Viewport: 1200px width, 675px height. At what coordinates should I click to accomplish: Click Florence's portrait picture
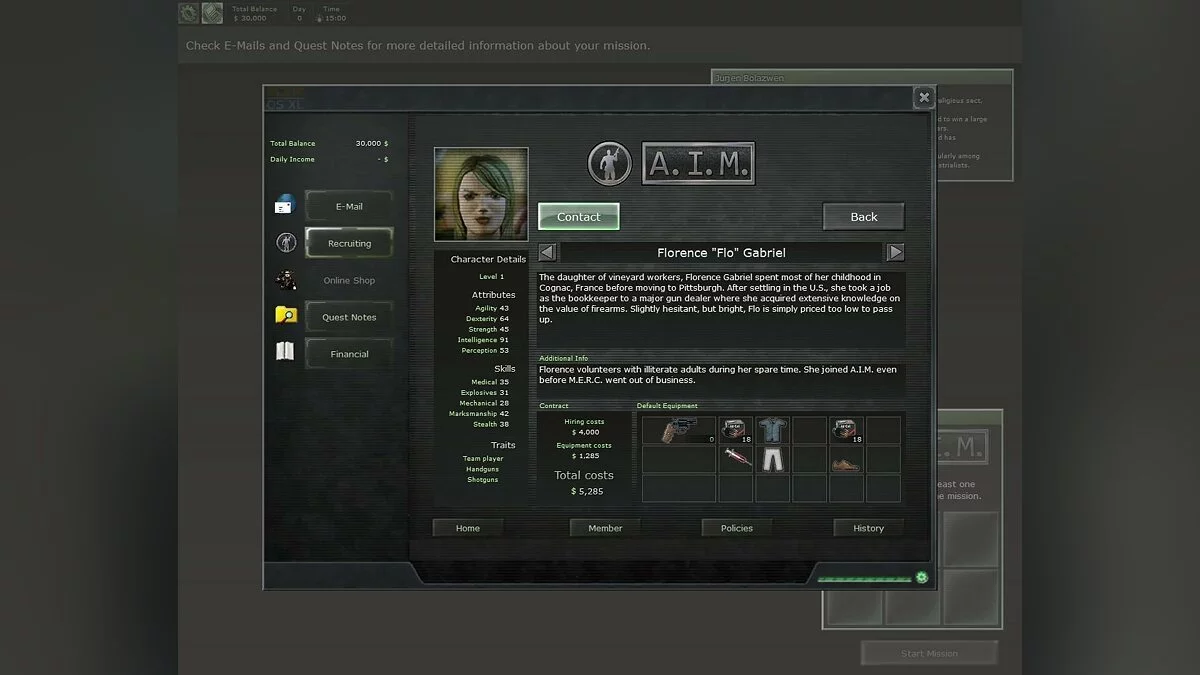click(x=481, y=195)
